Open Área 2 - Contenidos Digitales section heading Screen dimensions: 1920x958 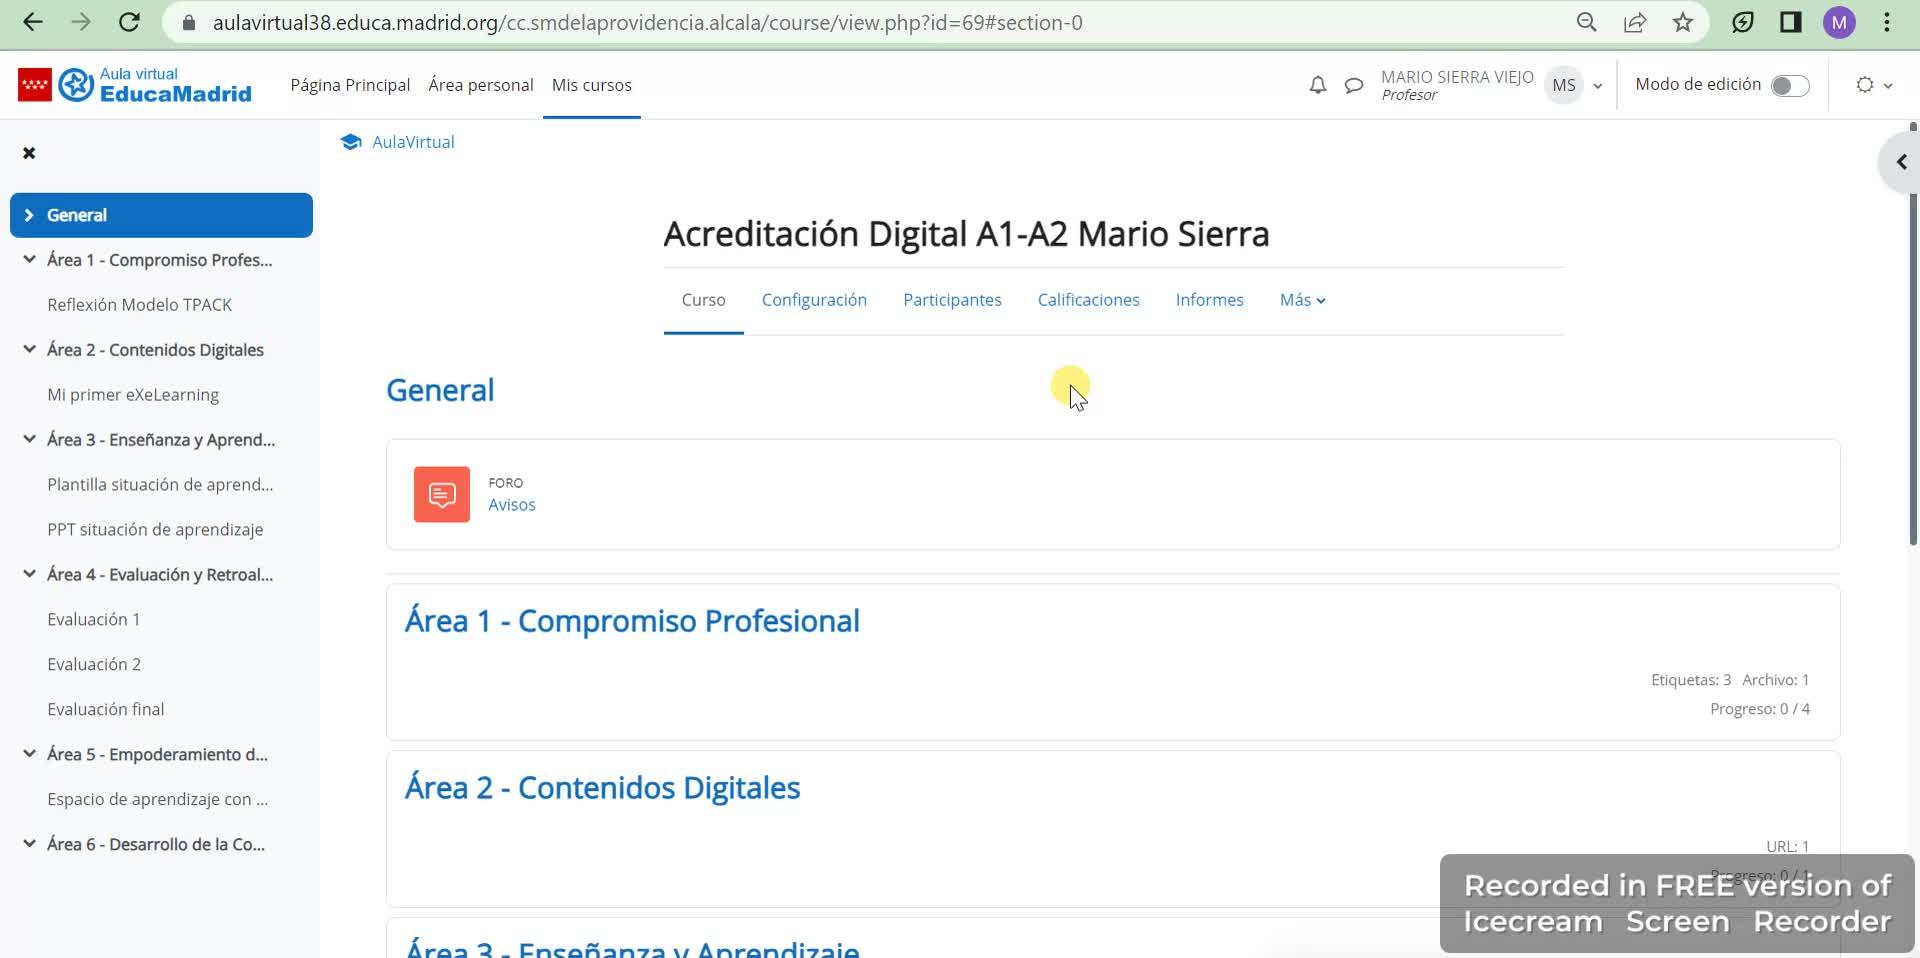pos(602,788)
